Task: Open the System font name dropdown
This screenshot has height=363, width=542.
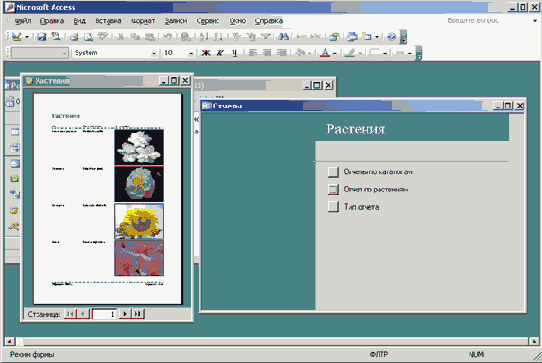Action: [x=154, y=53]
